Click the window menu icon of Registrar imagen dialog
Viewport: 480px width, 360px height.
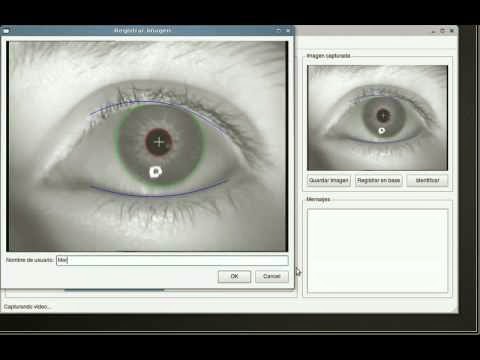point(6,31)
